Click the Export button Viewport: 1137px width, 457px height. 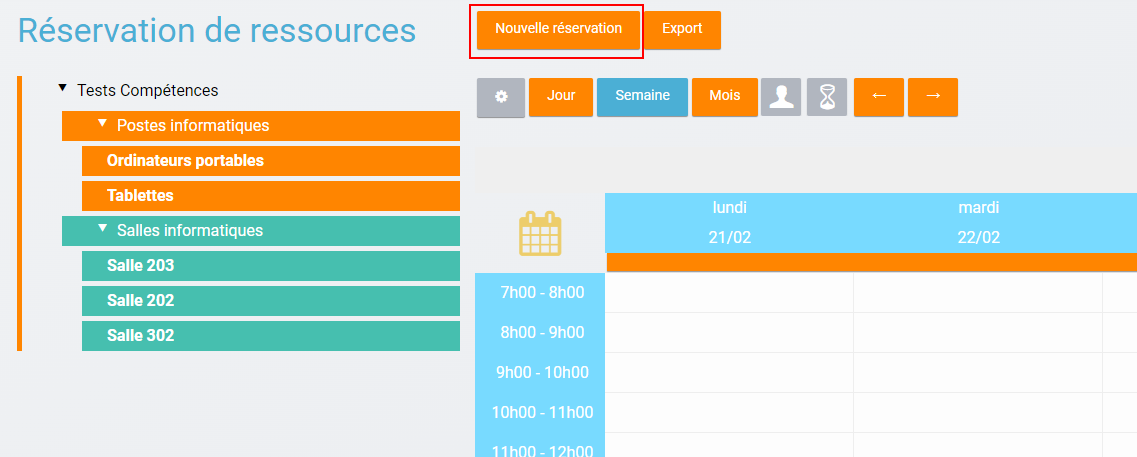coord(682,29)
